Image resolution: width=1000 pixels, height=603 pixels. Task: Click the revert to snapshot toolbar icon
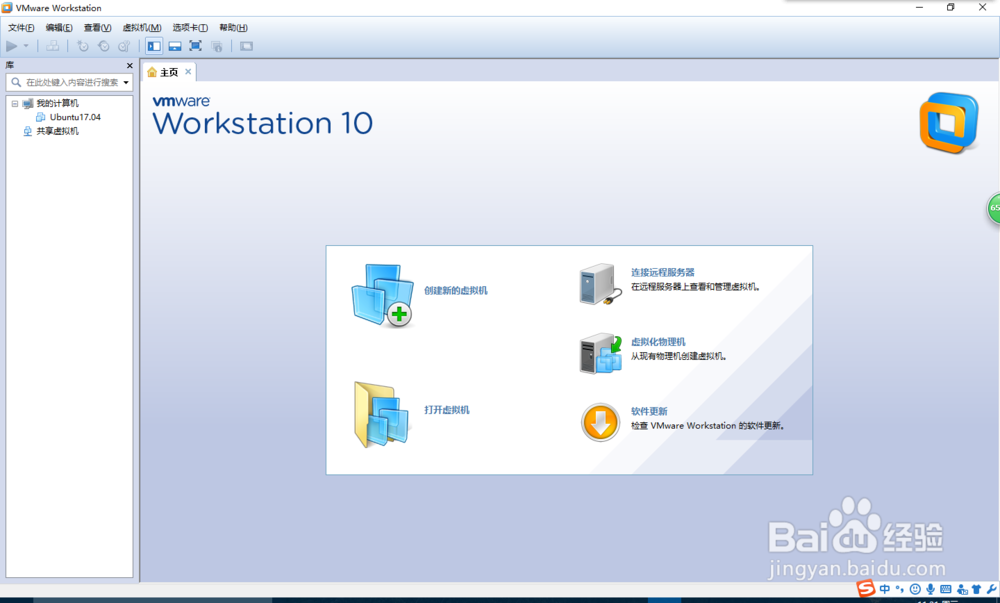pyautogui.click(x=103, y=46)
